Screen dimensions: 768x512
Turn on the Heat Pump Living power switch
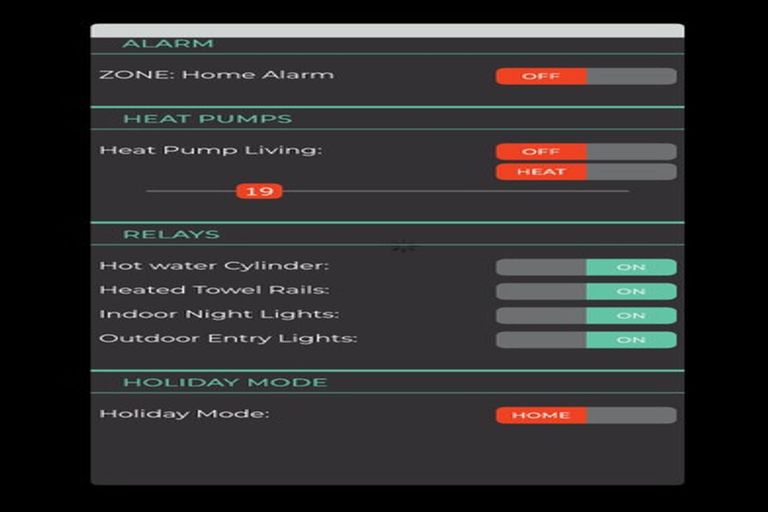tap(585, 152)
